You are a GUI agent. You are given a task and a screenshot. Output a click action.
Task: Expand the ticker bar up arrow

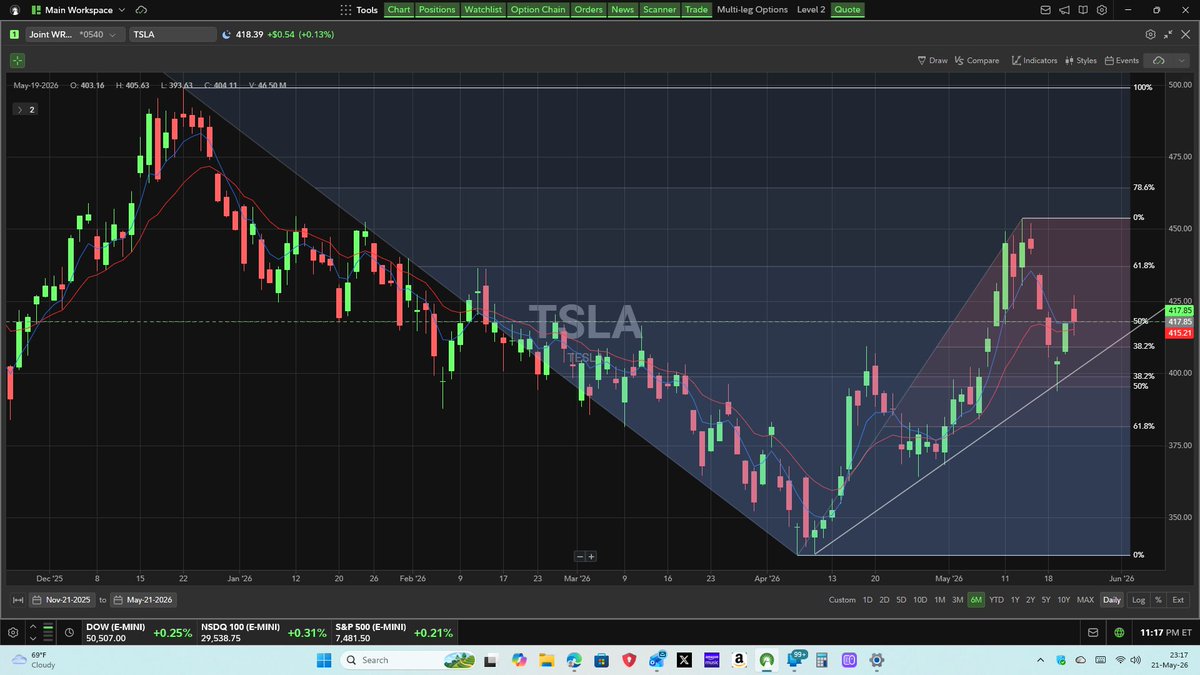click(33, 628)
